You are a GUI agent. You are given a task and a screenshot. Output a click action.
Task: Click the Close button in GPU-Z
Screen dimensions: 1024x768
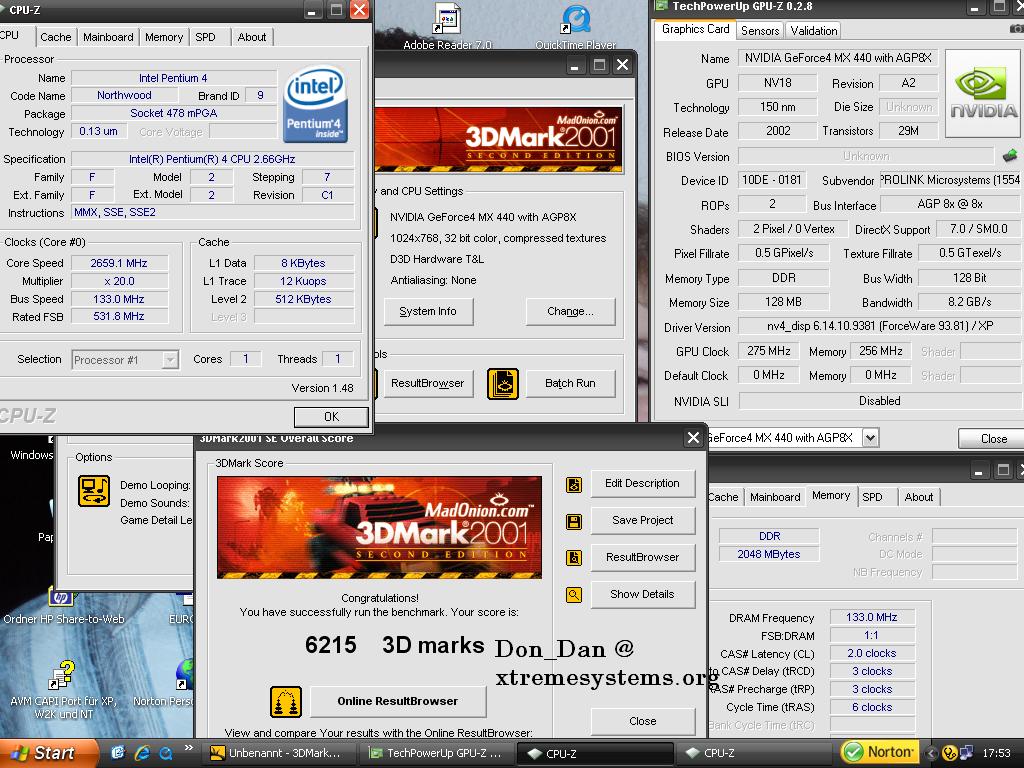pos(993,439)
